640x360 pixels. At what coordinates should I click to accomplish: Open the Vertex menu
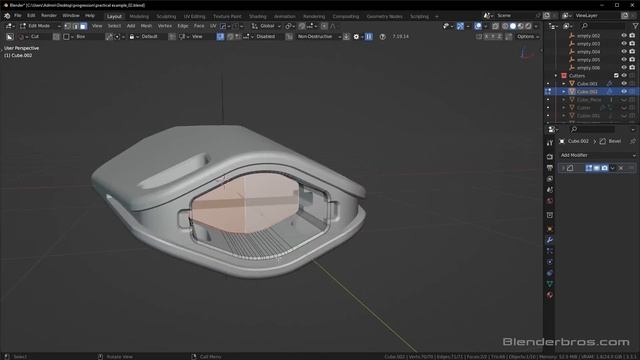164,26
